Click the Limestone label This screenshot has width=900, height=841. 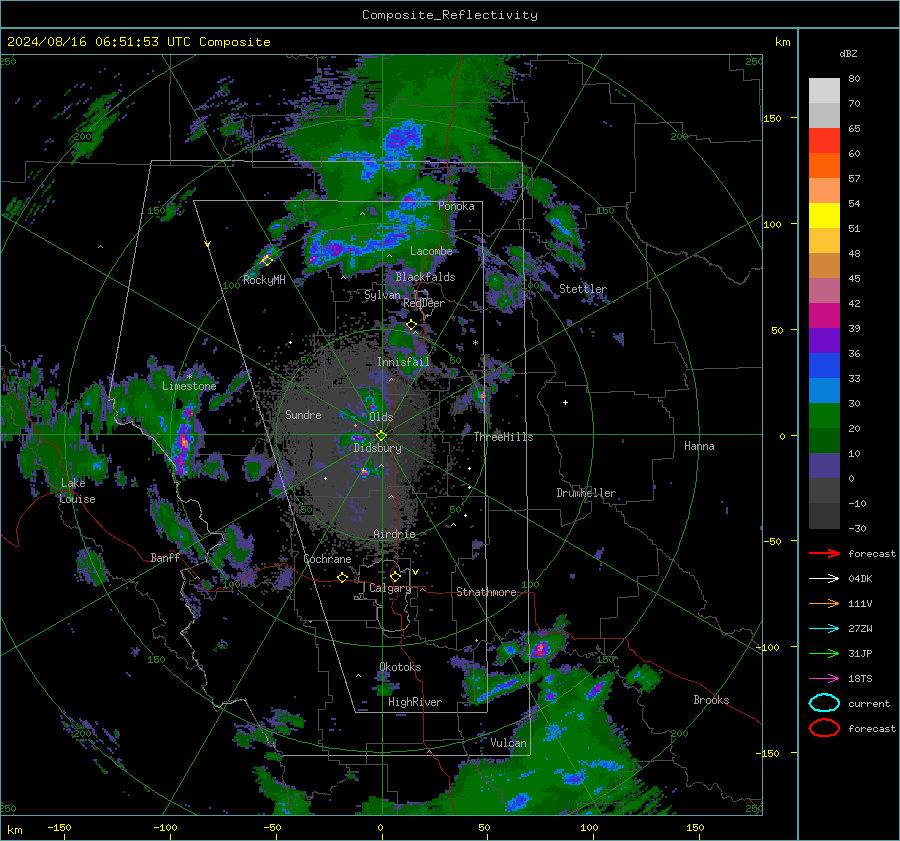(189, 386)
